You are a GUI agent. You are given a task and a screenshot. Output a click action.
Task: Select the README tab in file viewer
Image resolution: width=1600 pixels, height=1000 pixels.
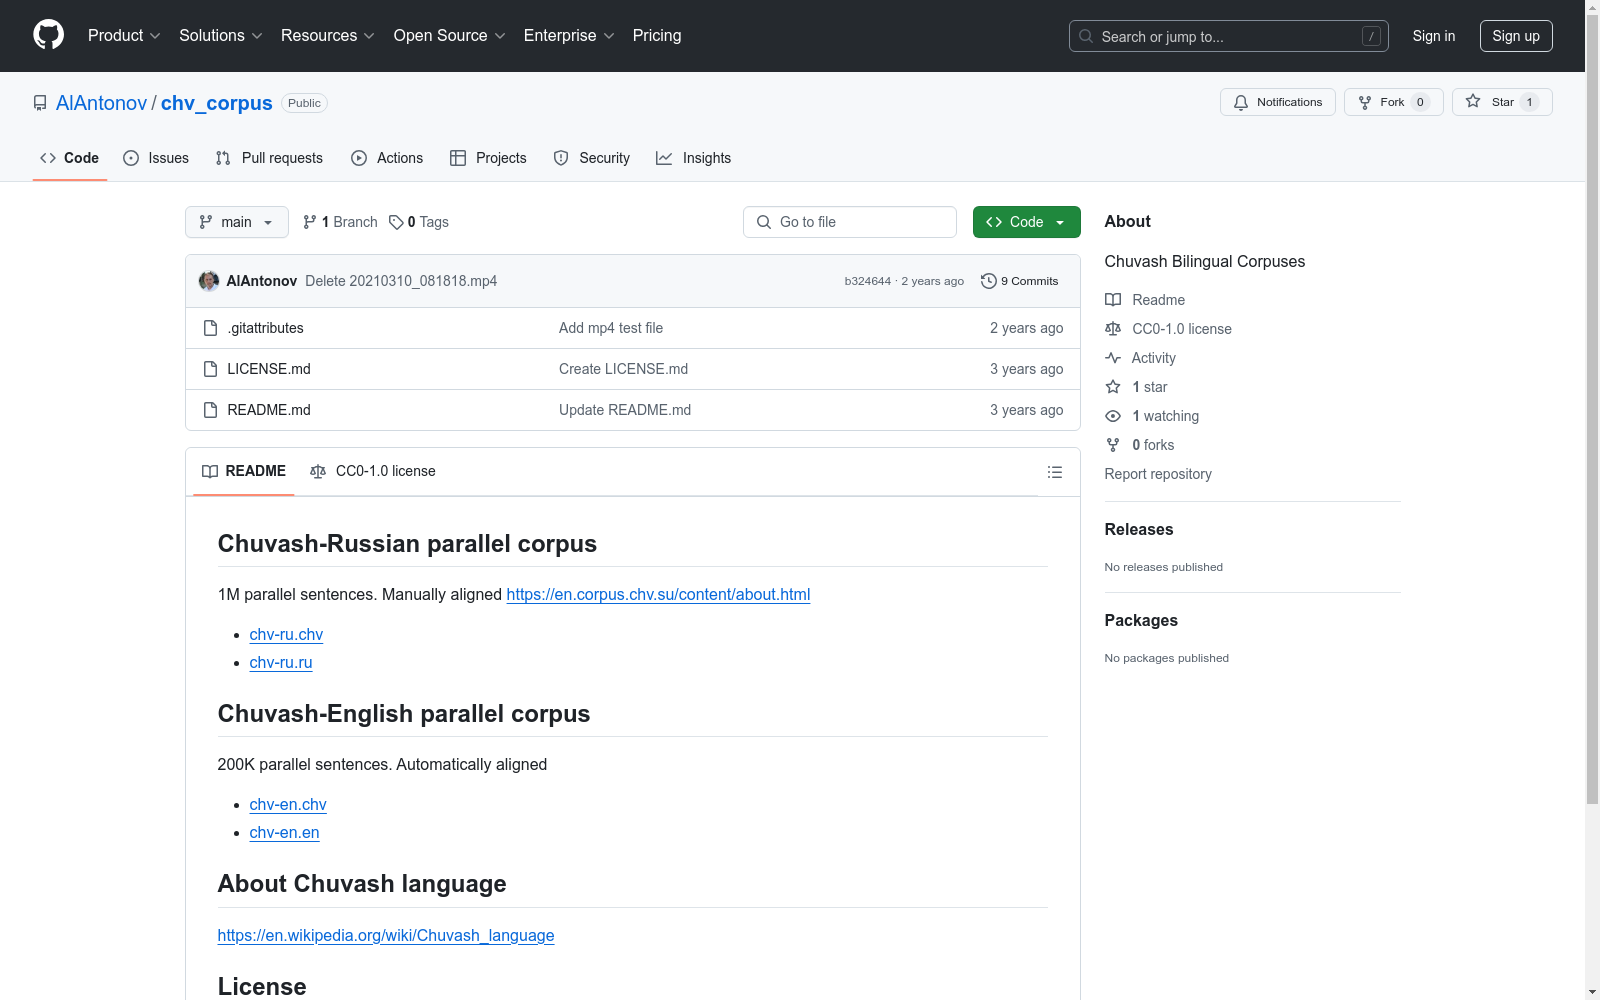[244, 471]
